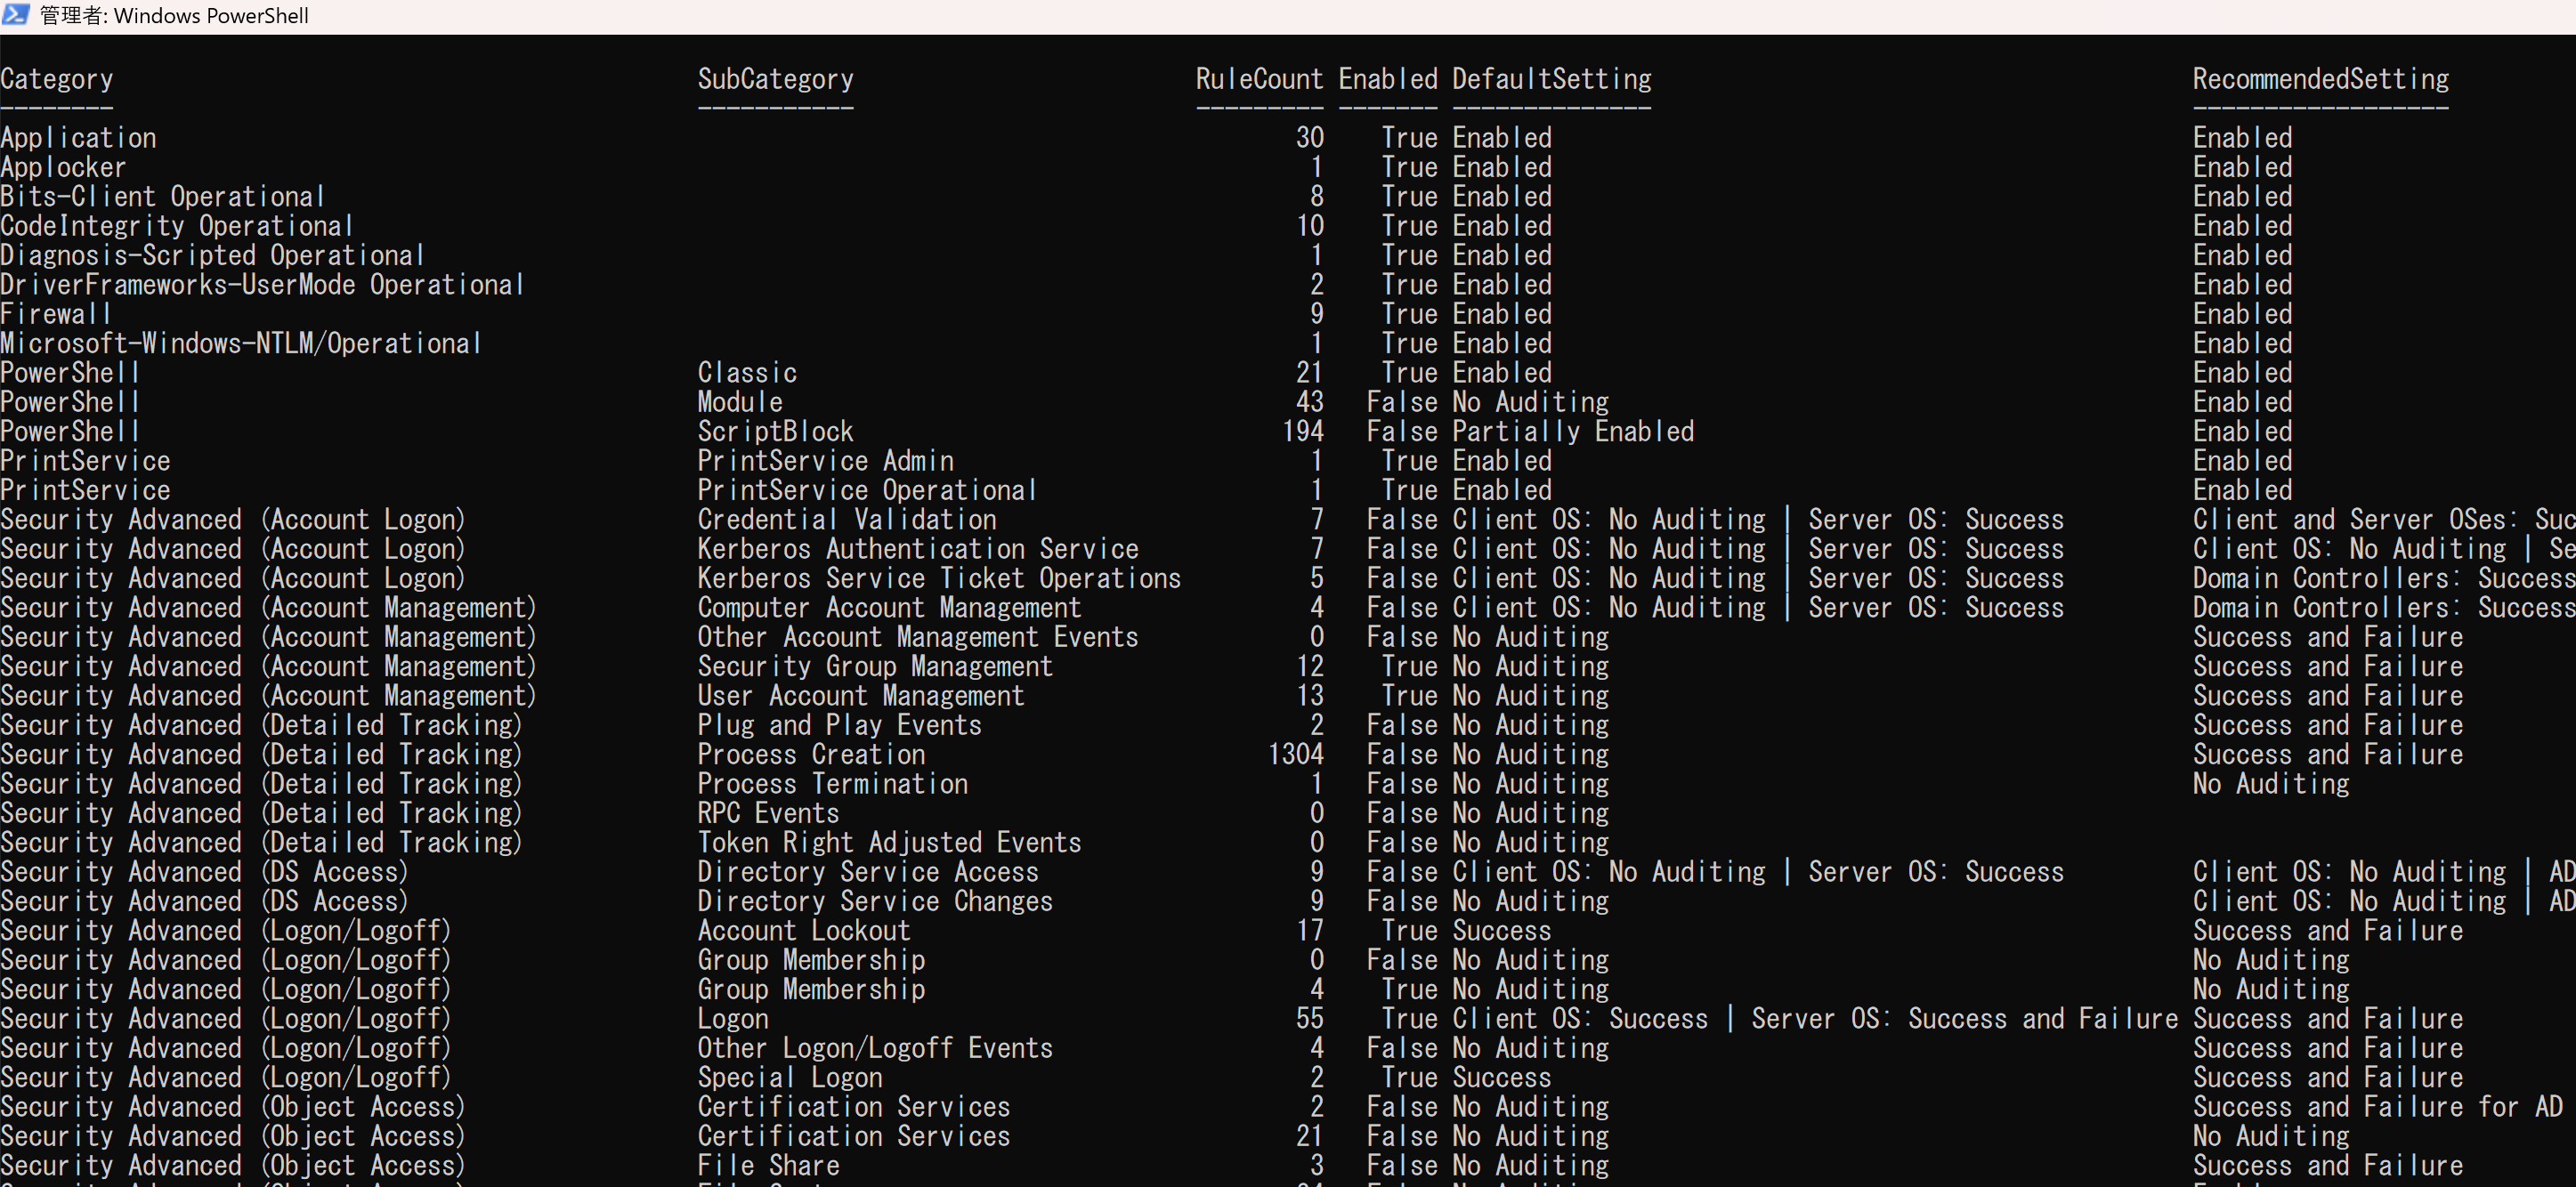Click the PowerShell window icon in title bar
2576x1187 pixels.
15,14
